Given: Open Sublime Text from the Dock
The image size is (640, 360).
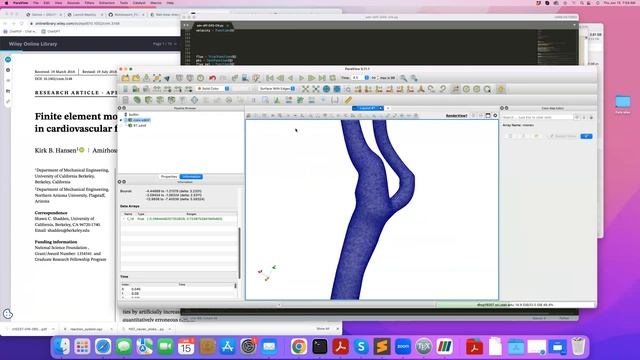Looking at the screenshot, I should [x=382, y=347].
